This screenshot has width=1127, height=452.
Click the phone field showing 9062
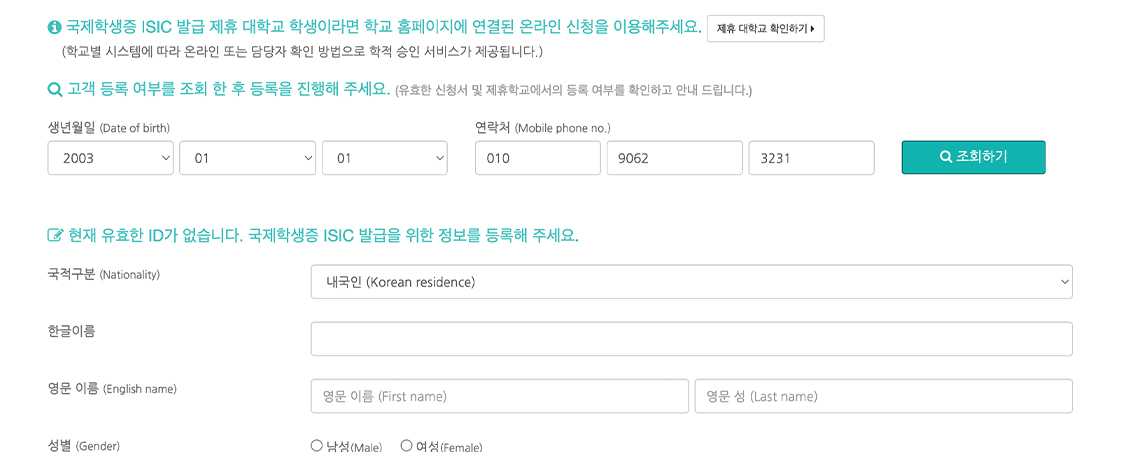tap(674, 158)
